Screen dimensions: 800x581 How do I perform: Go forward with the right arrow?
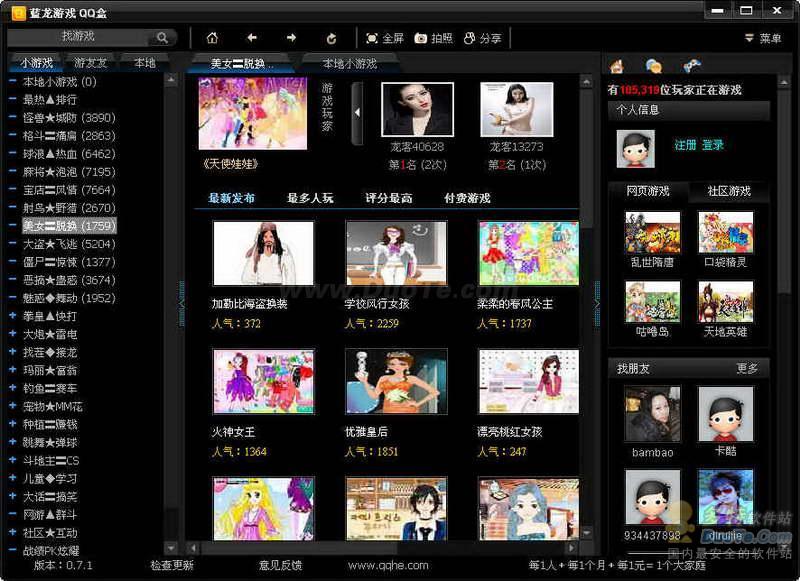(291, 38)
